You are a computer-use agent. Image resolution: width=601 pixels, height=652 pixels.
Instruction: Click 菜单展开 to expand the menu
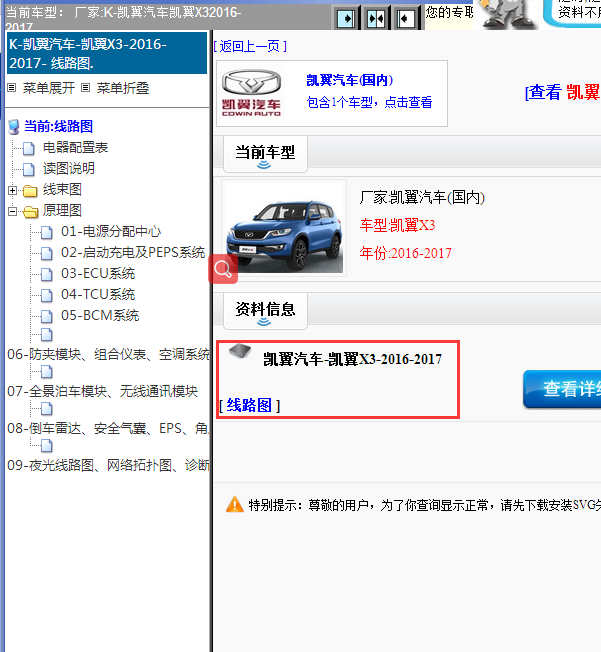pos(49,88)
